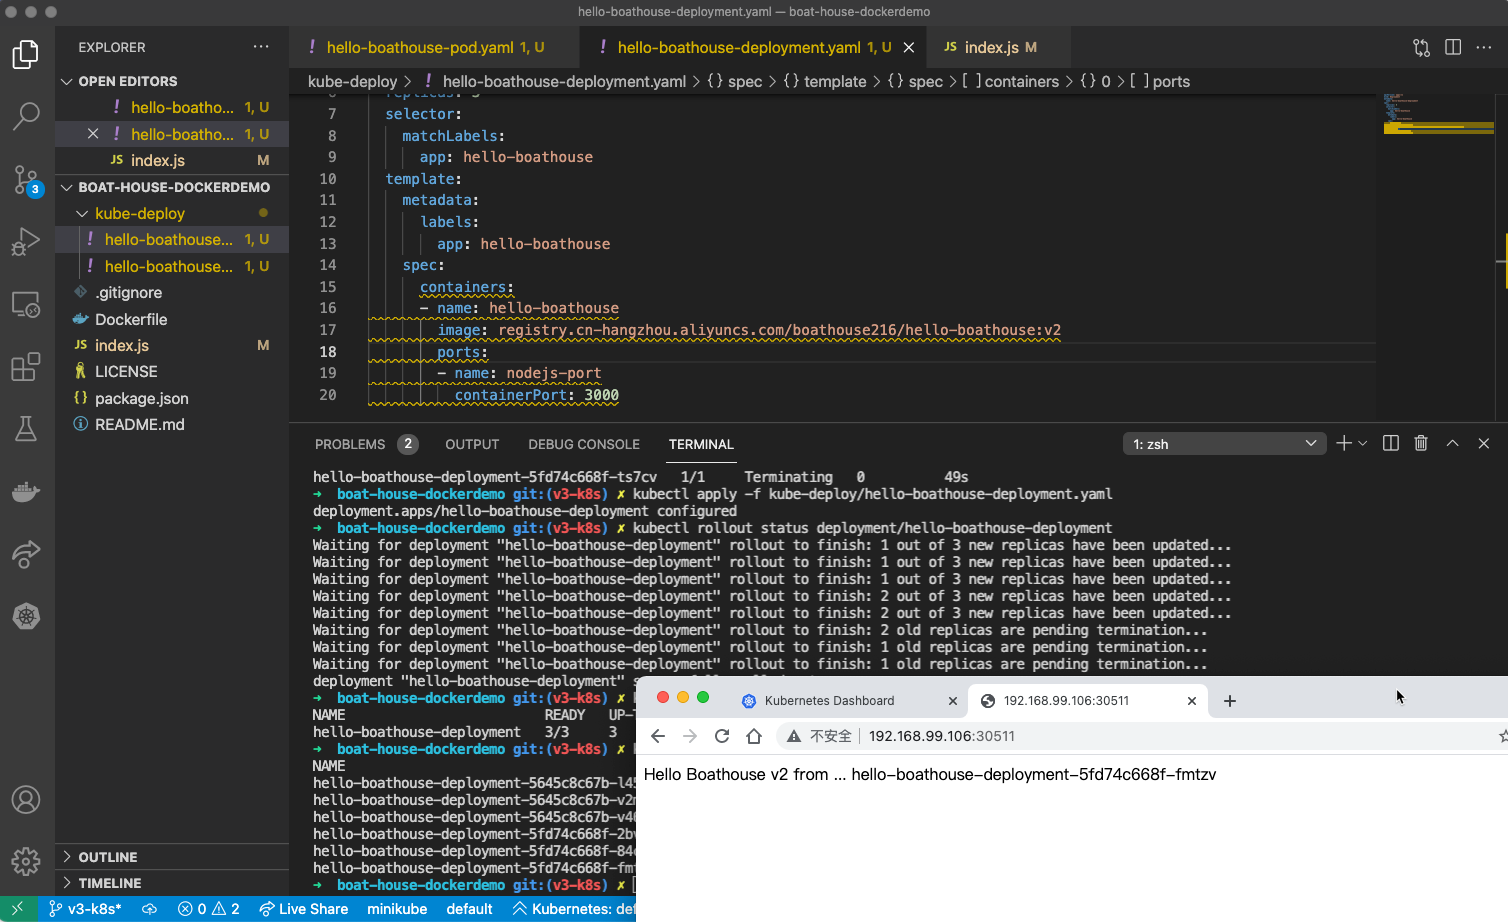Open Source Control view with 3 changes

[x=26, y=180]
